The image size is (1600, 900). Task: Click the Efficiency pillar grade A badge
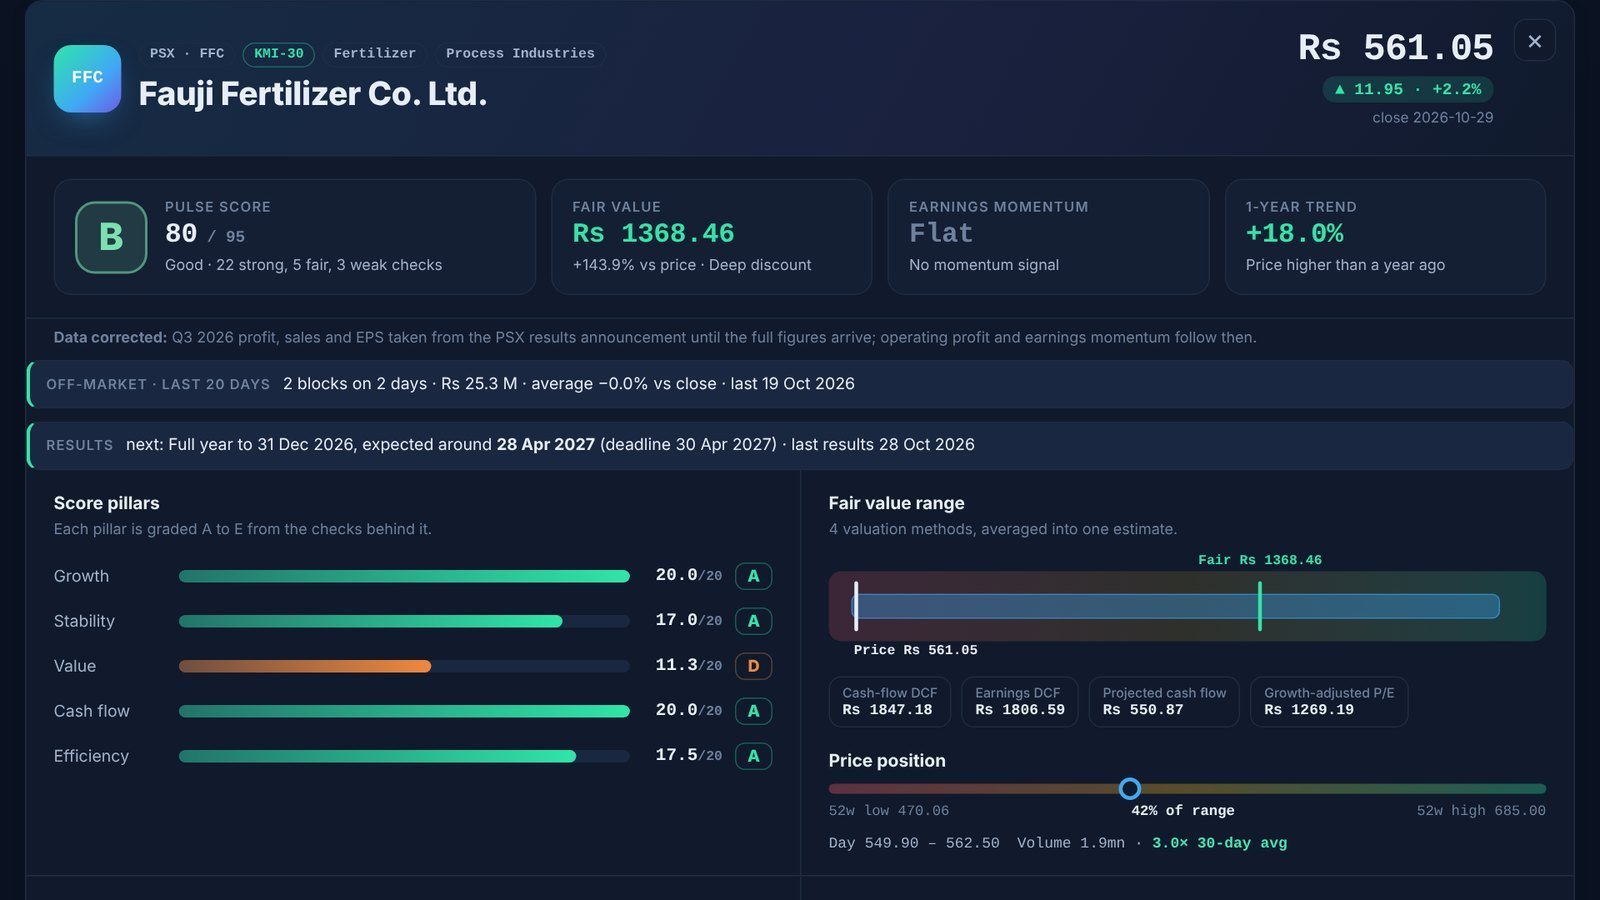(x=753, y=756)
